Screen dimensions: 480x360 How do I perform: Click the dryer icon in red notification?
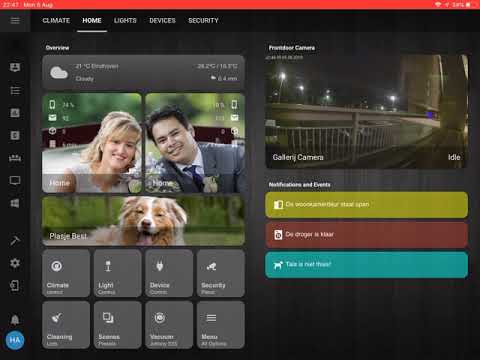pos(278,235)
